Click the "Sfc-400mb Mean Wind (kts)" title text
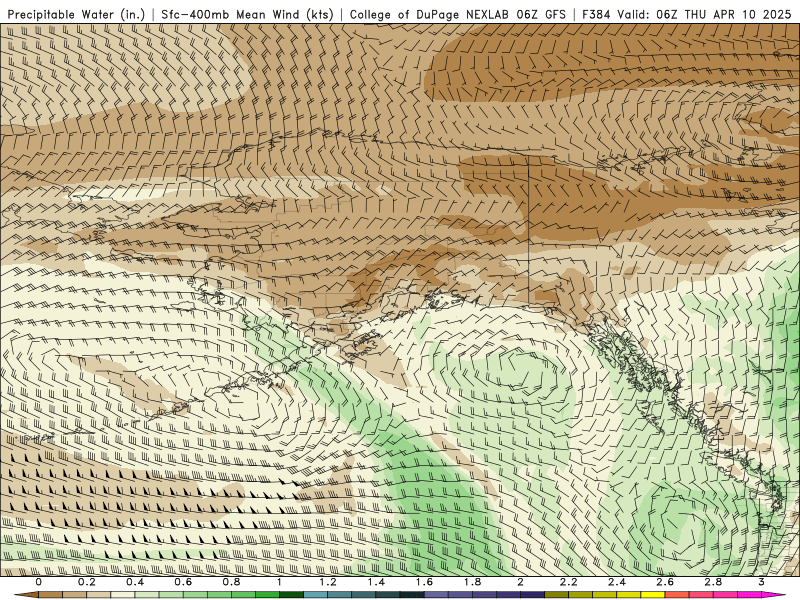800x600 pixels. tap(247, 15)
